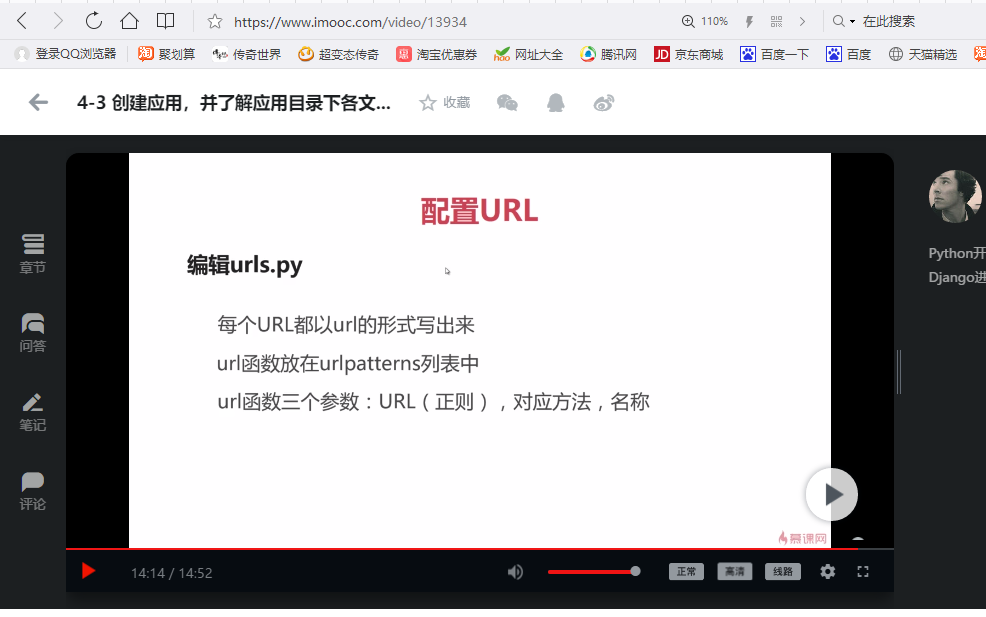Open the 评论 comments sidebar panel
Screen dimensions: 986x617
click(x=33, y=491)
